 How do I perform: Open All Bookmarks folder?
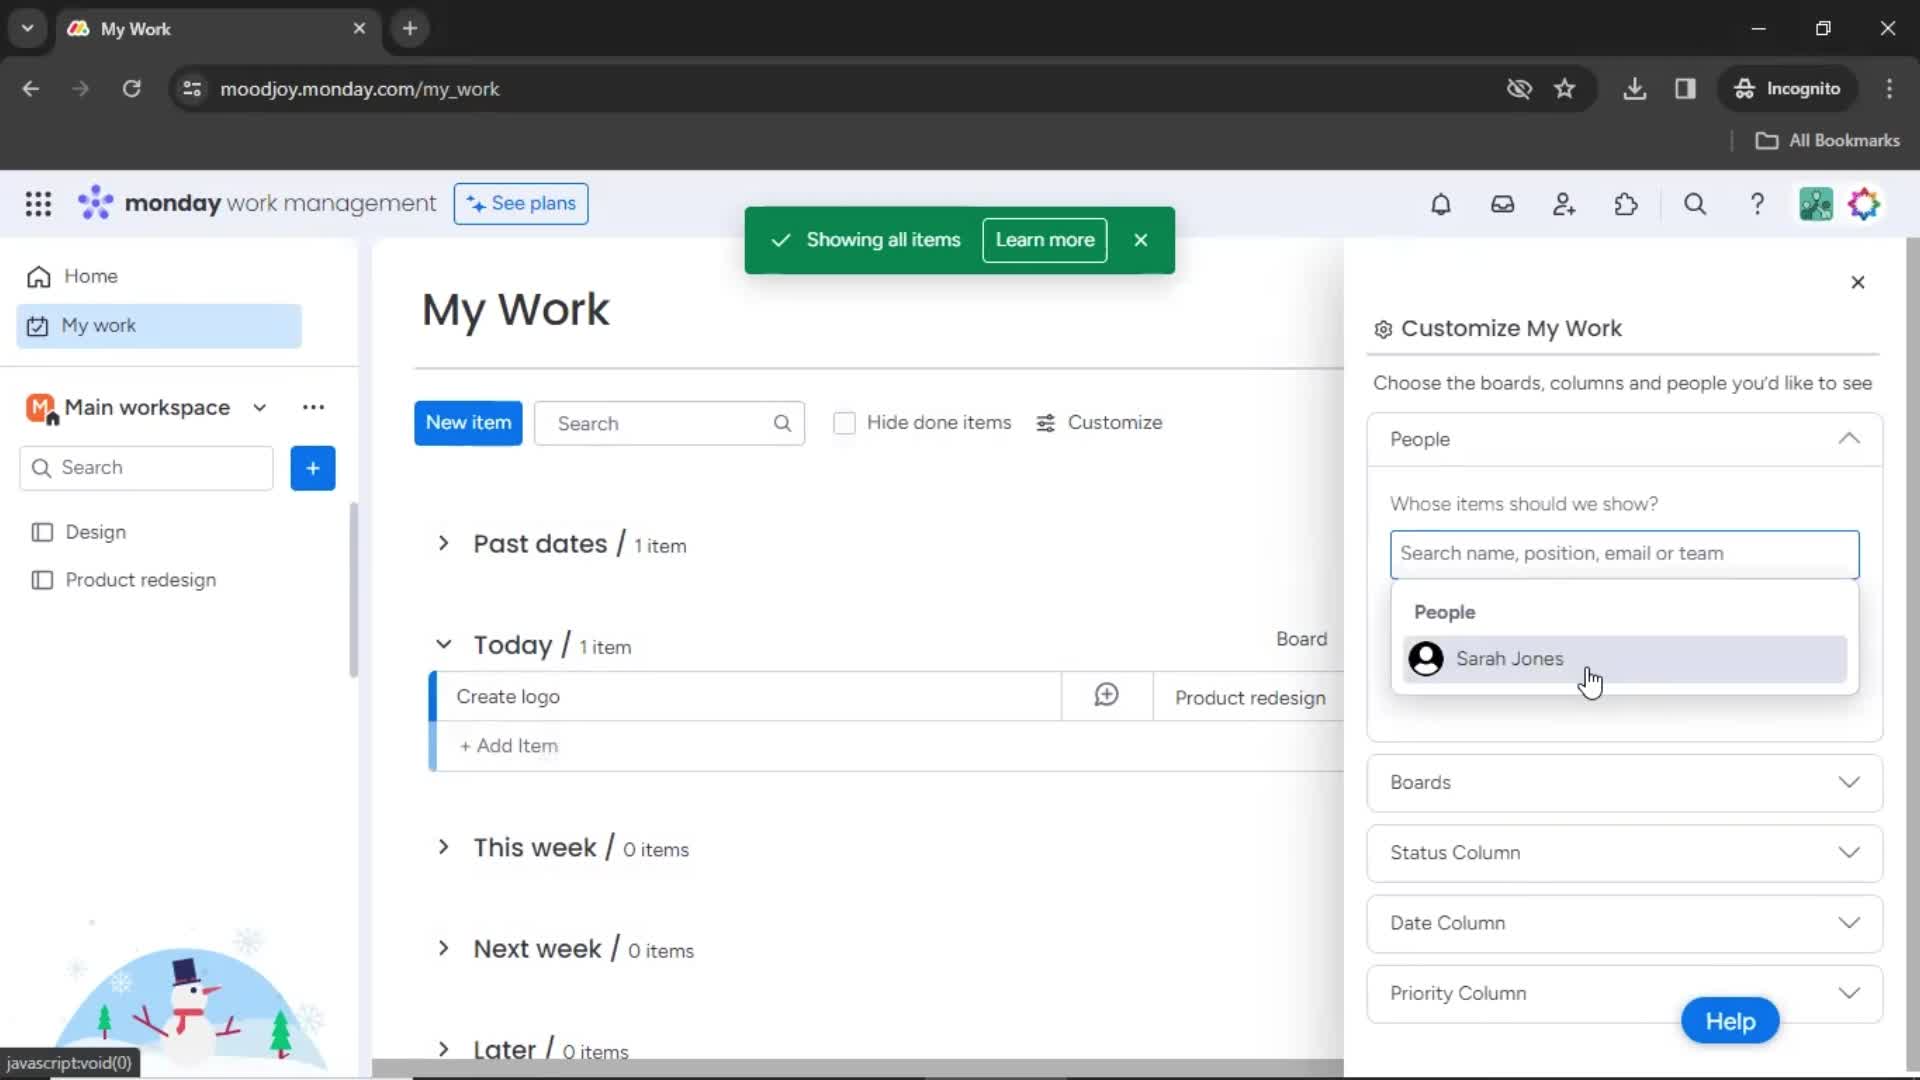(x=1827, y=141)
